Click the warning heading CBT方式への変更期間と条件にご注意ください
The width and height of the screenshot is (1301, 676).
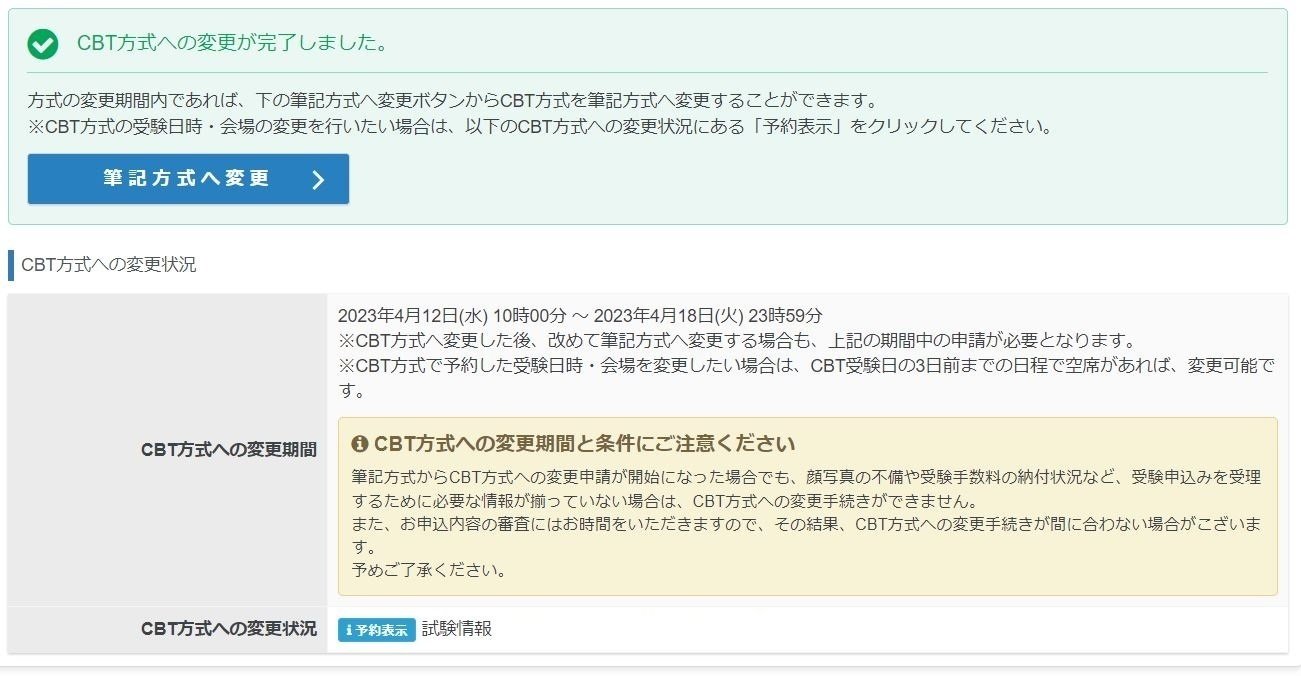point(584,444)
